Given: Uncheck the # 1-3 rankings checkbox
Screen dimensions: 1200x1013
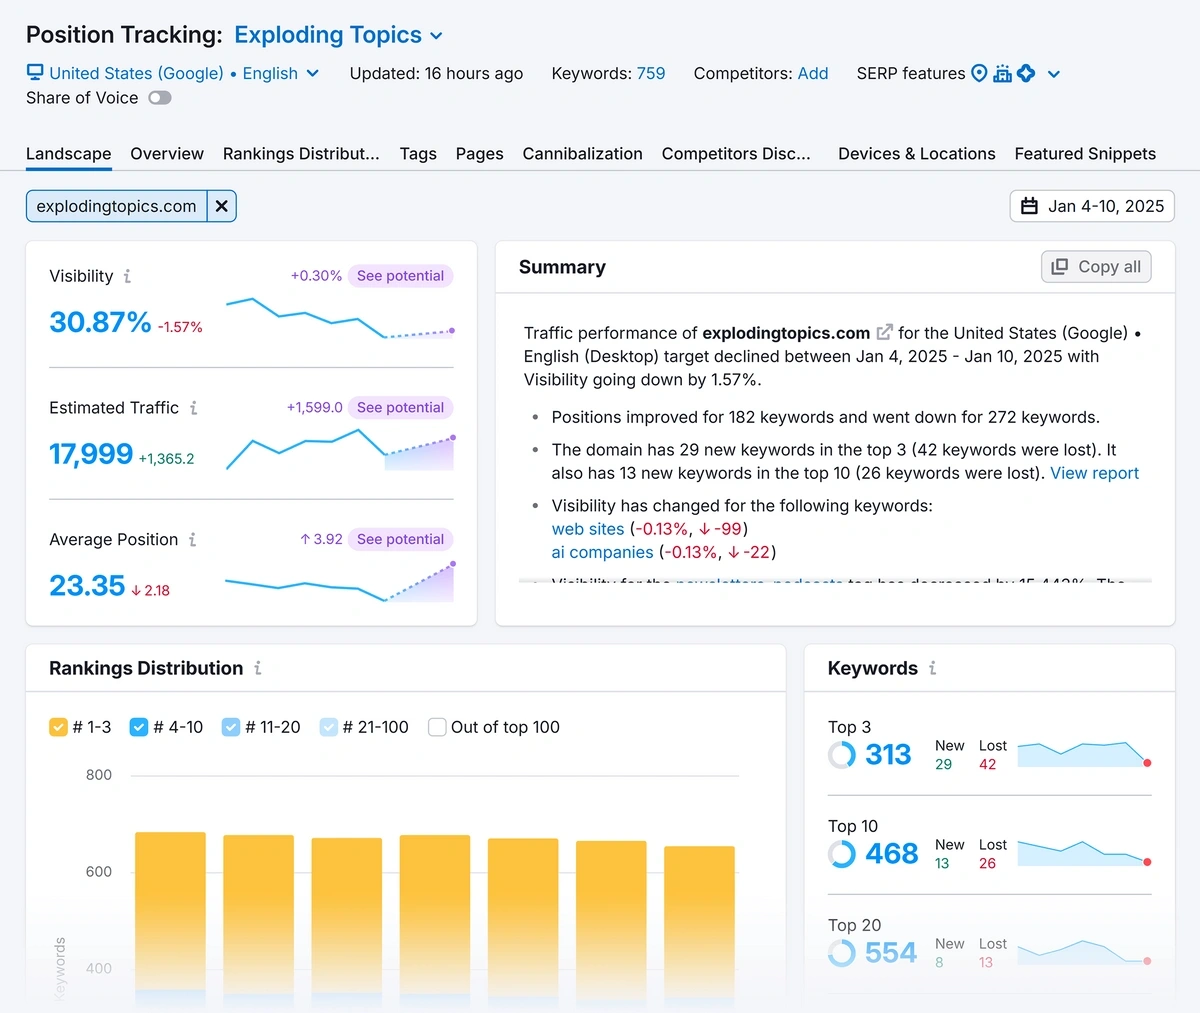Looking at the screenshot, I should 58,727.
